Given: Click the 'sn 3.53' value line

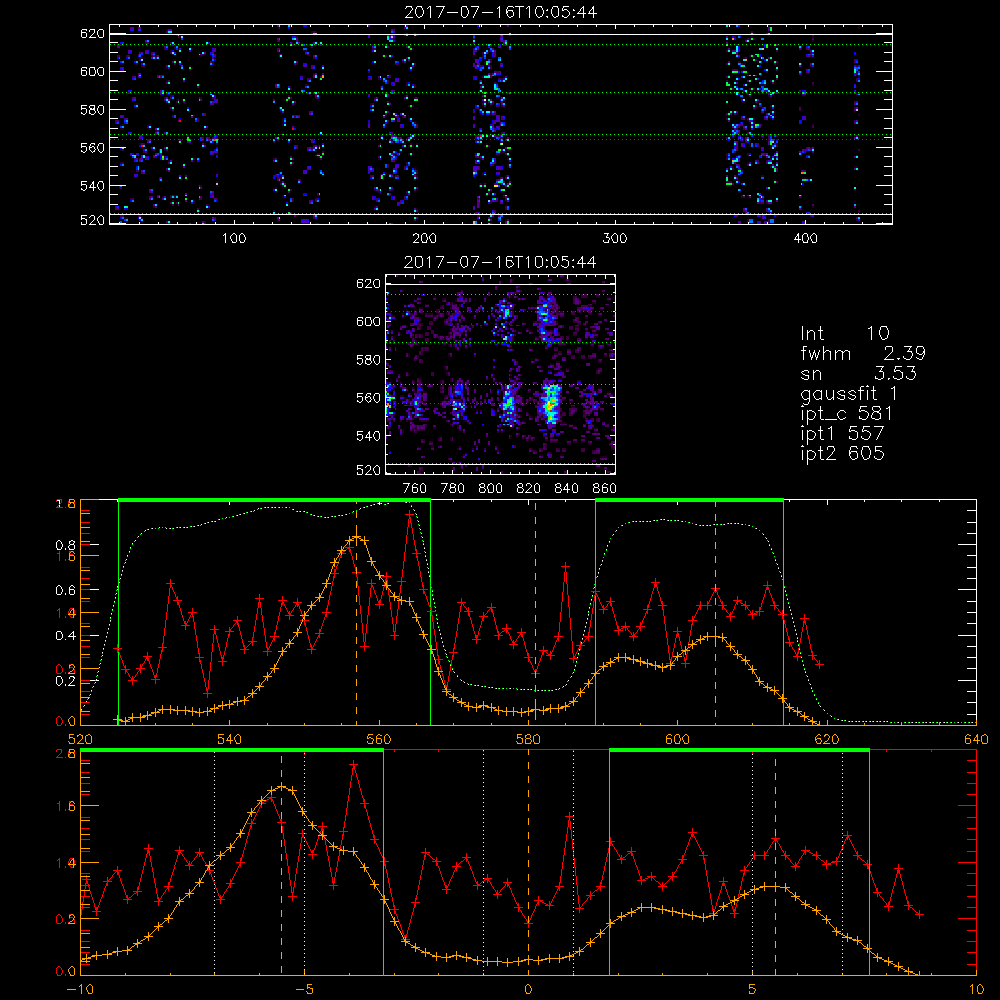Looking at the screenshot, I should coord(858,373).
